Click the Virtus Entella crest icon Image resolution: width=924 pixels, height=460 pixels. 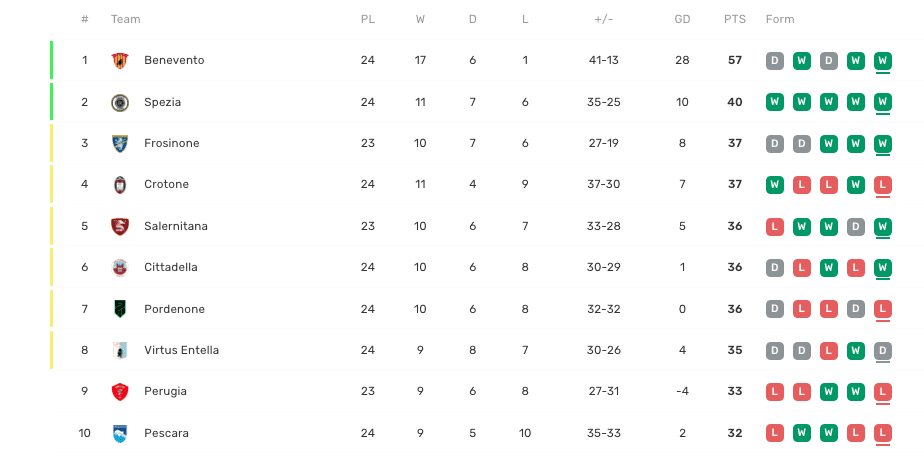(120, 350)
